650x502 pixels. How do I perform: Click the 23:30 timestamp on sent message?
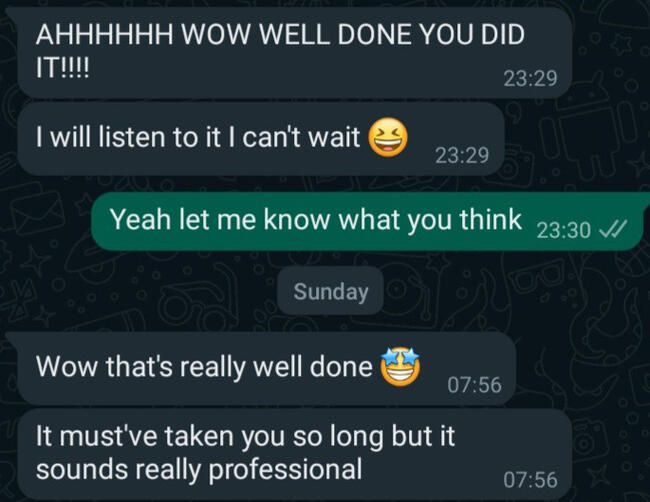pyautogui.click(x=563, y=230)
